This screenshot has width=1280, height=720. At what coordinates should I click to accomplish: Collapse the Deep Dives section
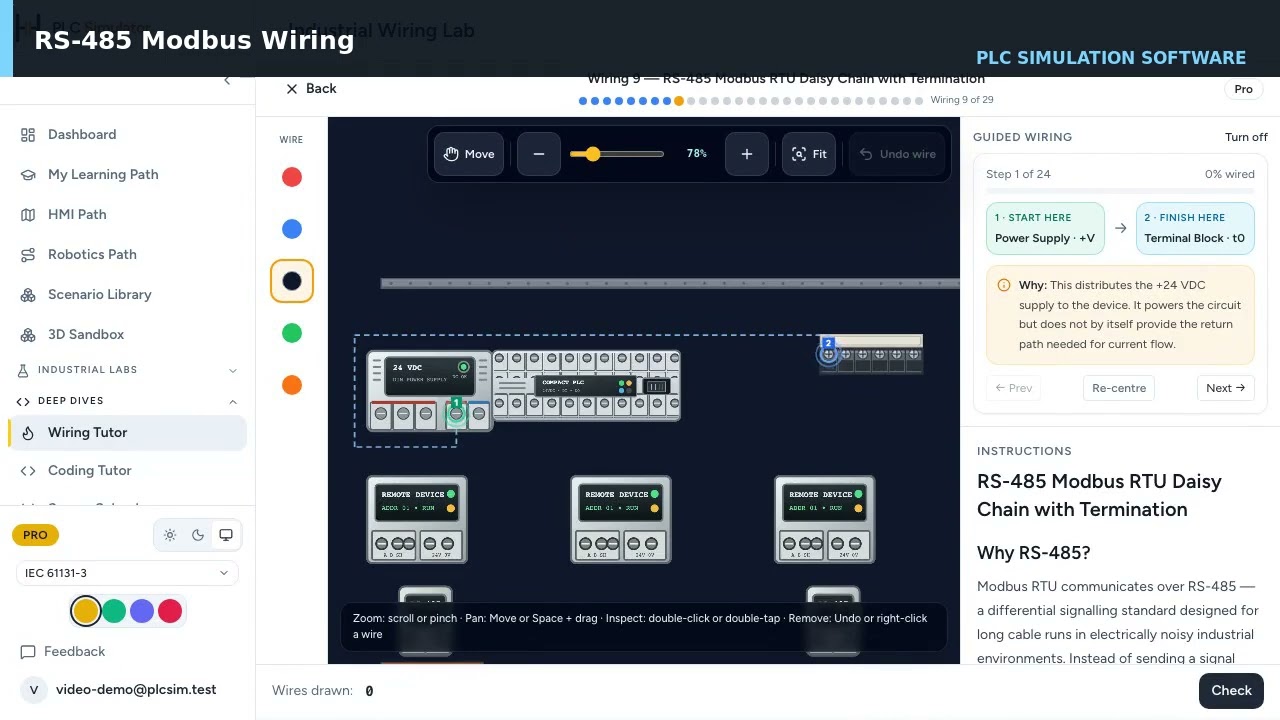127,401
